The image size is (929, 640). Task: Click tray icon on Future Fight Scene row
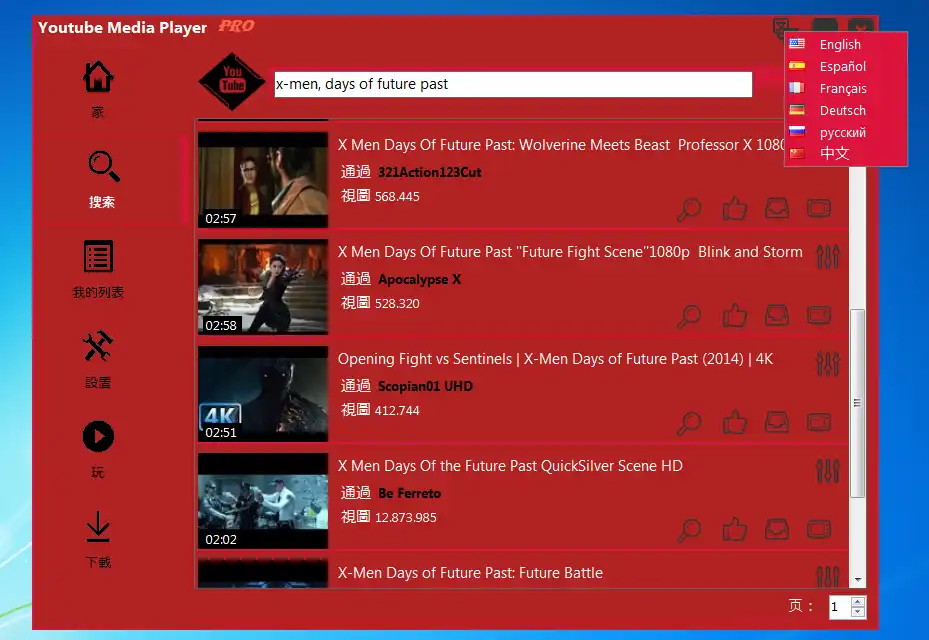click(777, 315)
